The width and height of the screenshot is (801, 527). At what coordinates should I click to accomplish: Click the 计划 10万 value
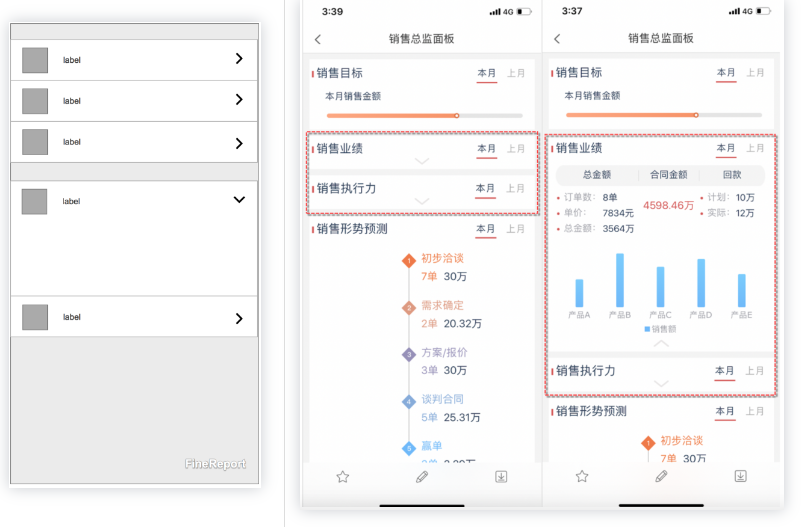click(x=745, y=198)
